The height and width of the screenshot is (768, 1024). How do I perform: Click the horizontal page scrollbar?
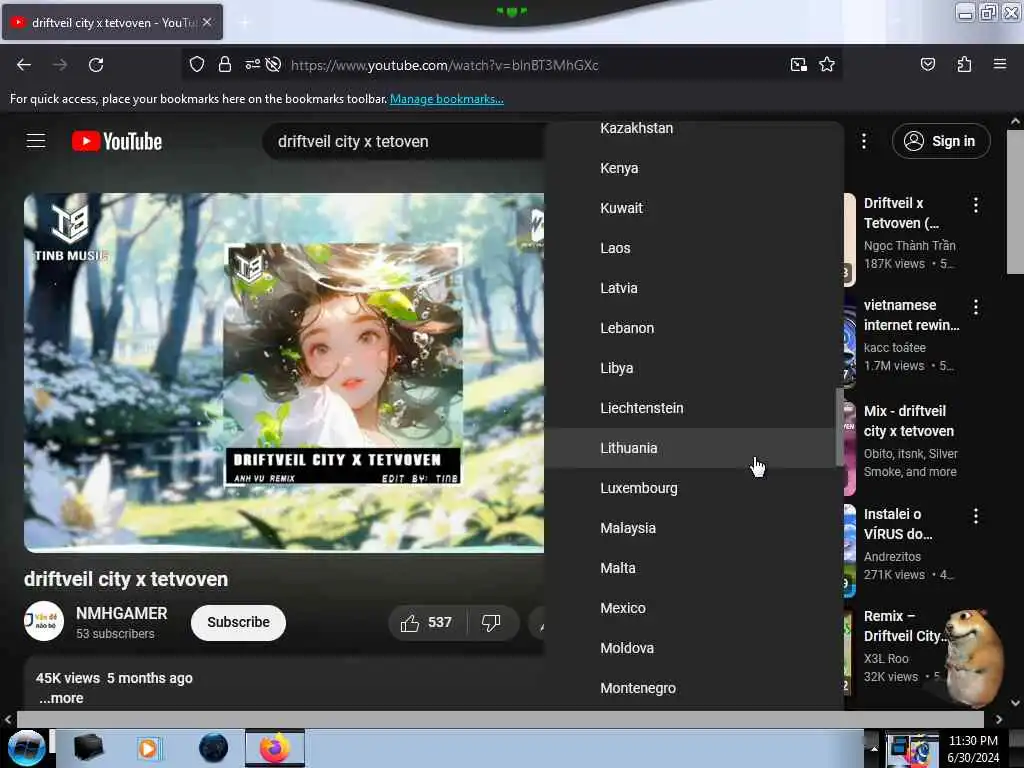(500, 719)
